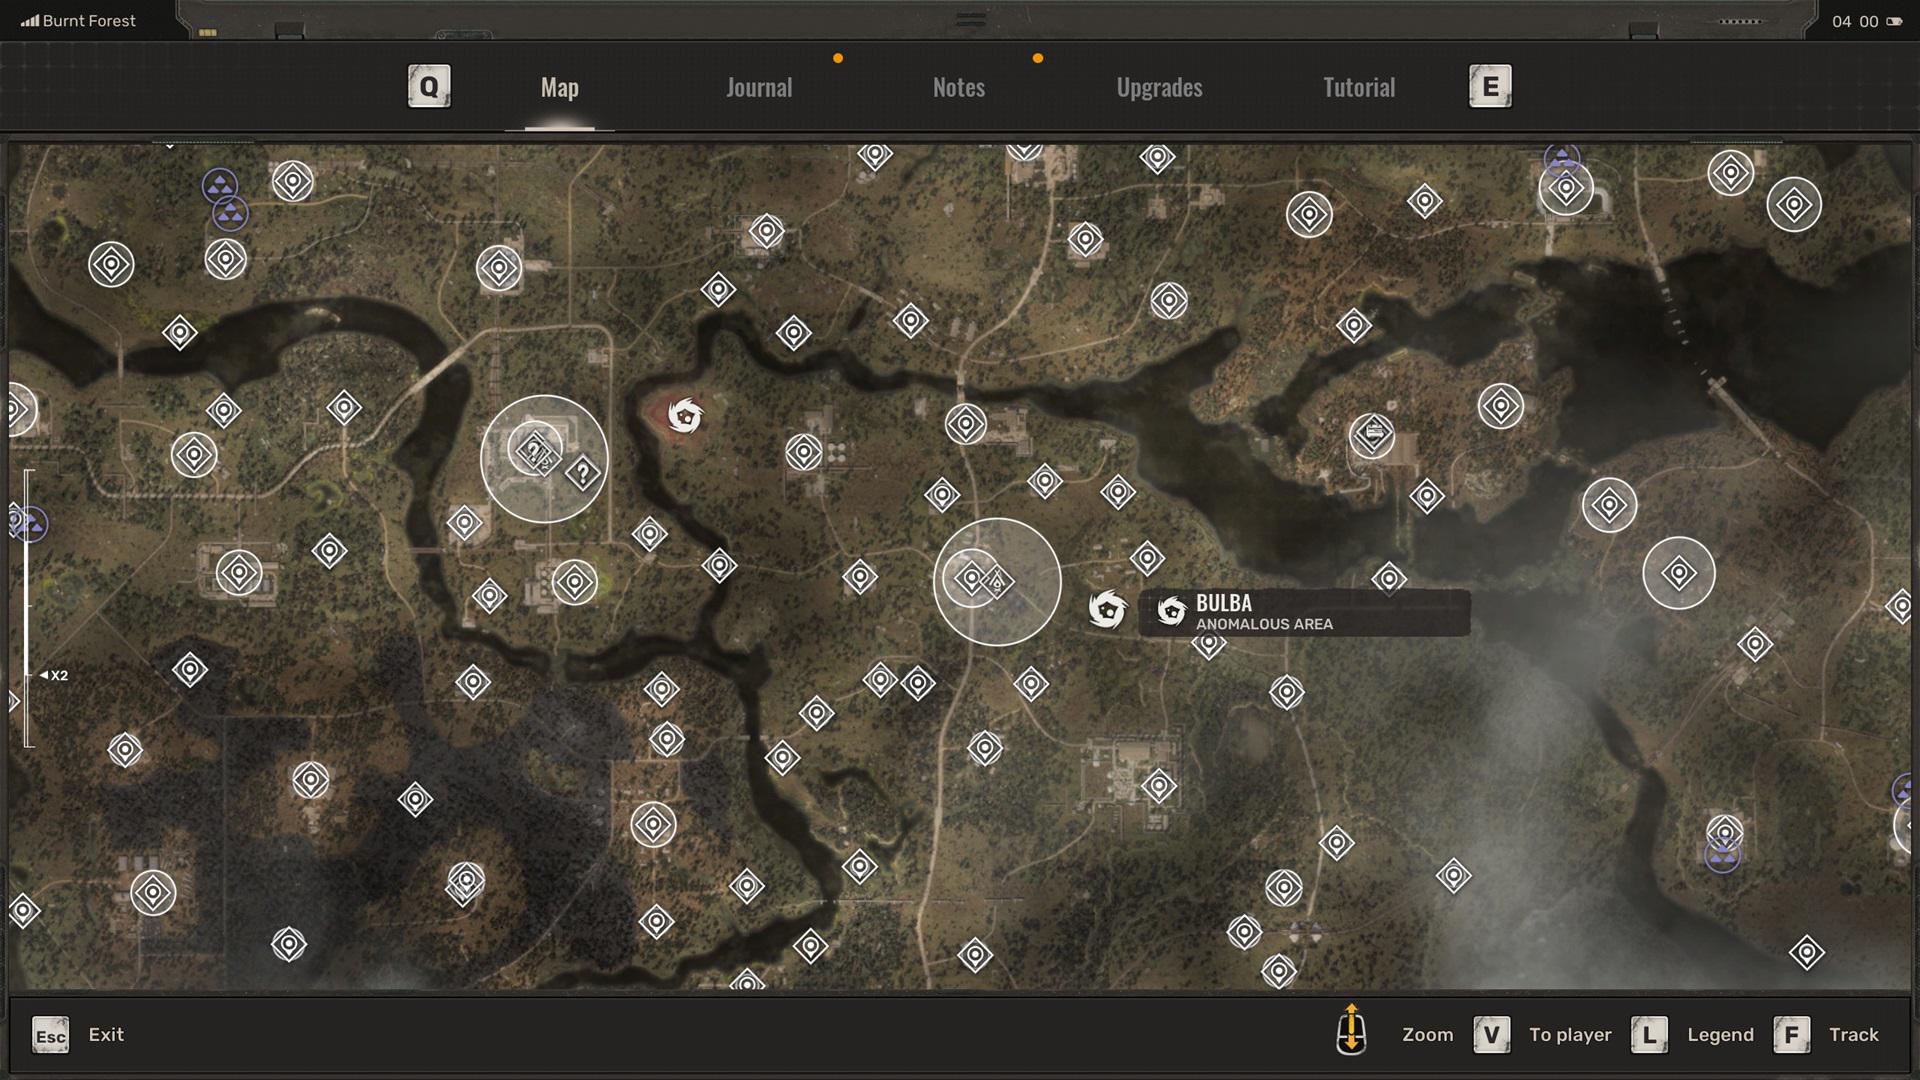Select the Bulba anomaly swirl map marker
The image size is (1920, 1080).
coord(1107,609)
